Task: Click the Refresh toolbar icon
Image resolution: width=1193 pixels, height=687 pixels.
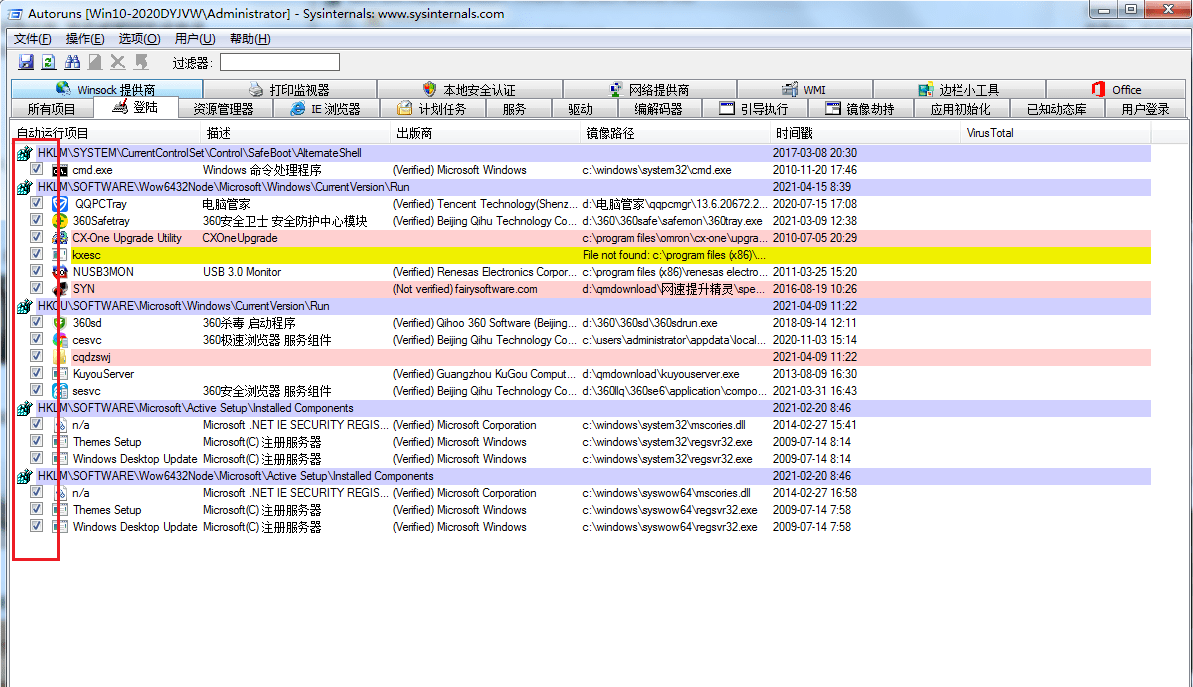Action: point(49,62)
